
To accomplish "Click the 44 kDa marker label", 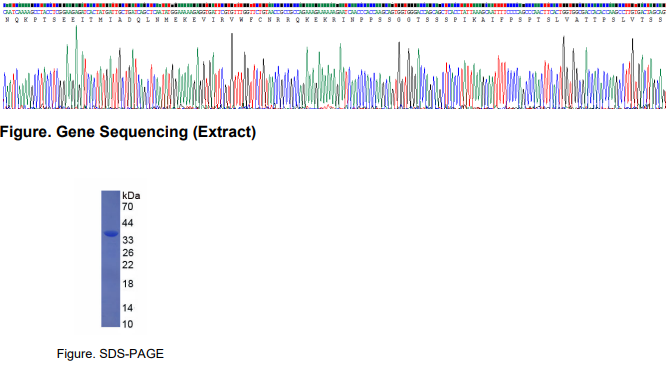I will coord(127,223).
